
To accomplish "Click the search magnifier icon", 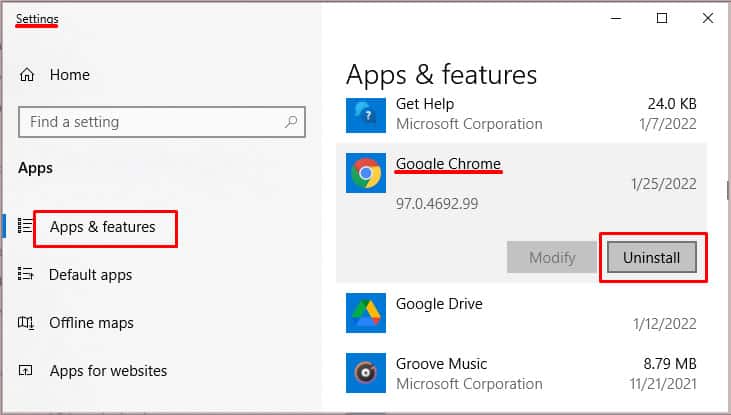I will pyautogui.click(x=291, y=122).
